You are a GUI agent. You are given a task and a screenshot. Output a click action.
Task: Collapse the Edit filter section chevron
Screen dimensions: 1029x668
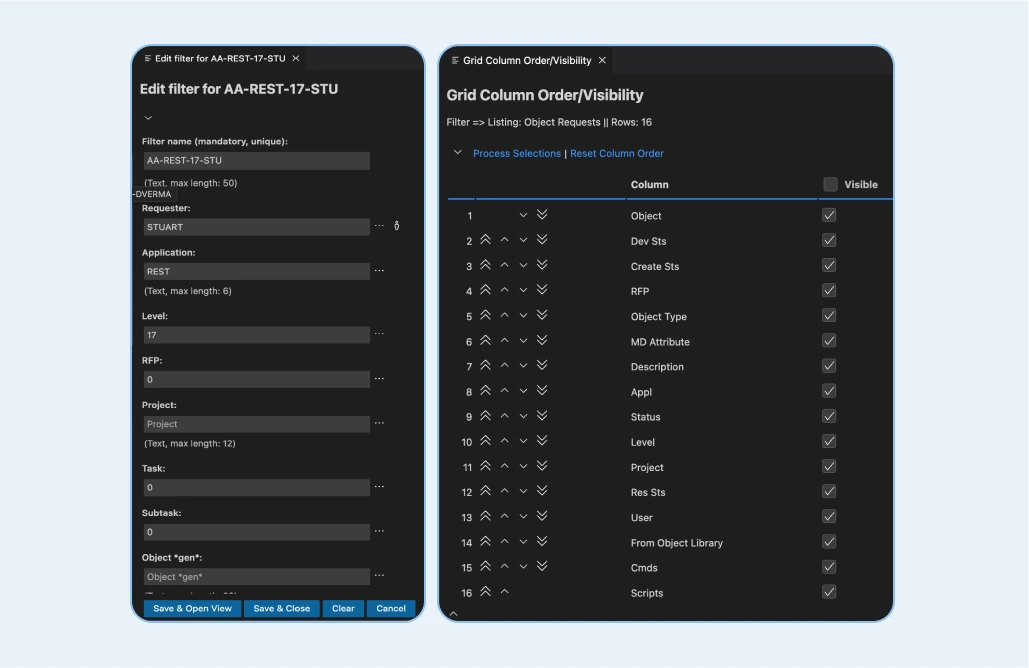pyautogui.click(x=148, y=118)
